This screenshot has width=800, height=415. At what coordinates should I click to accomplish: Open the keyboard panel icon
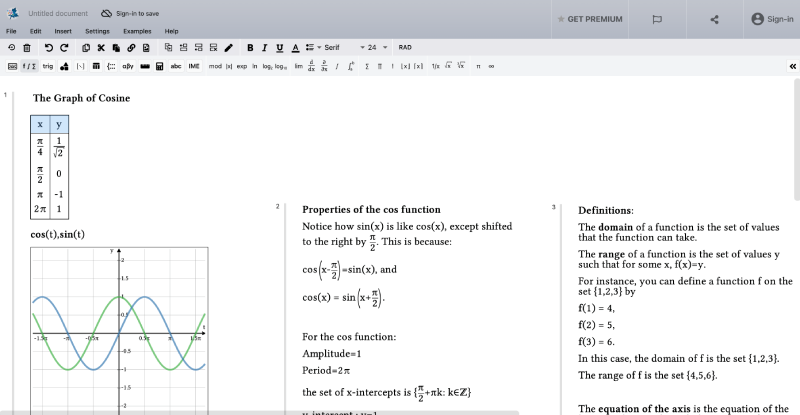pyautogui.click(x=13, y=66)
